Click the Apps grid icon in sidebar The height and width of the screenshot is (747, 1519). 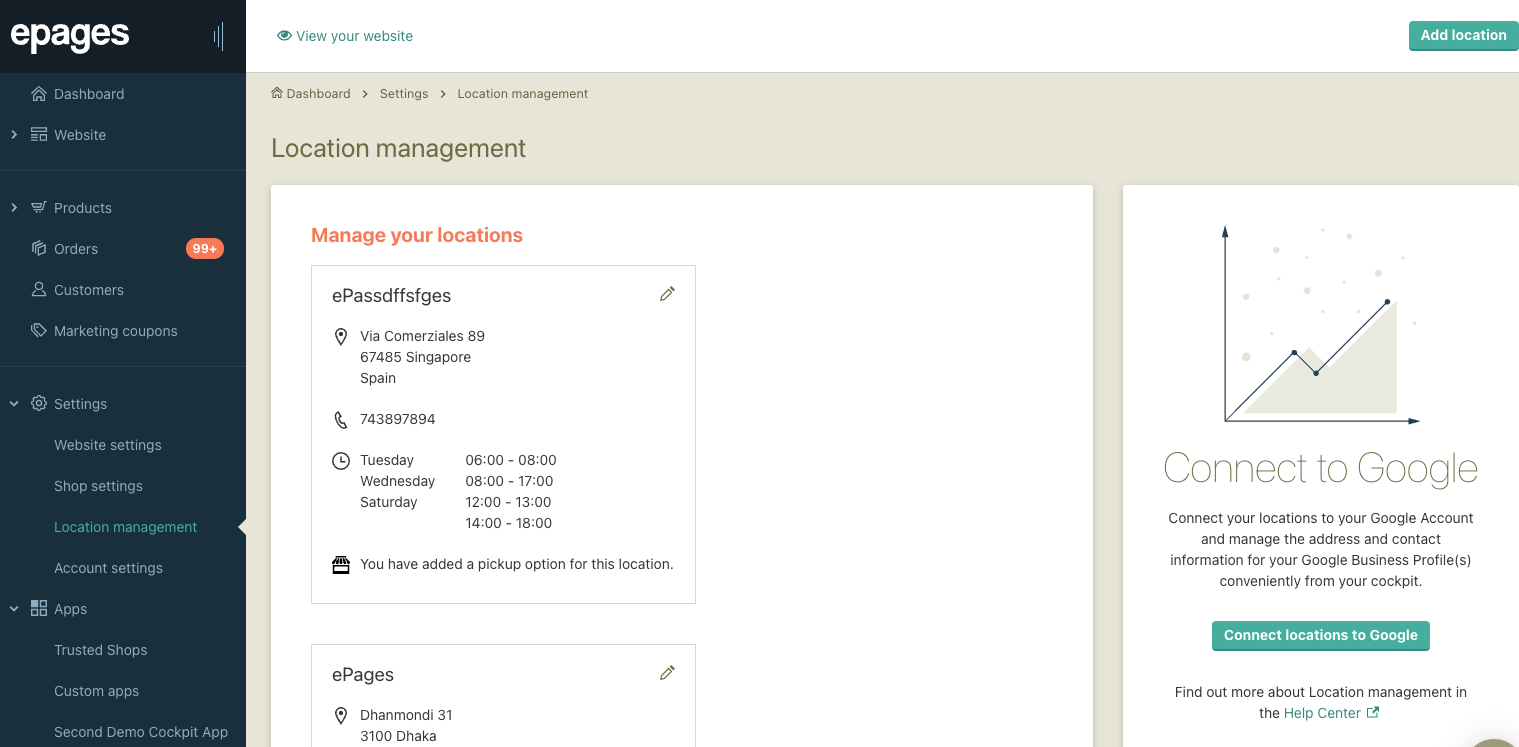[x=39, y=609]
